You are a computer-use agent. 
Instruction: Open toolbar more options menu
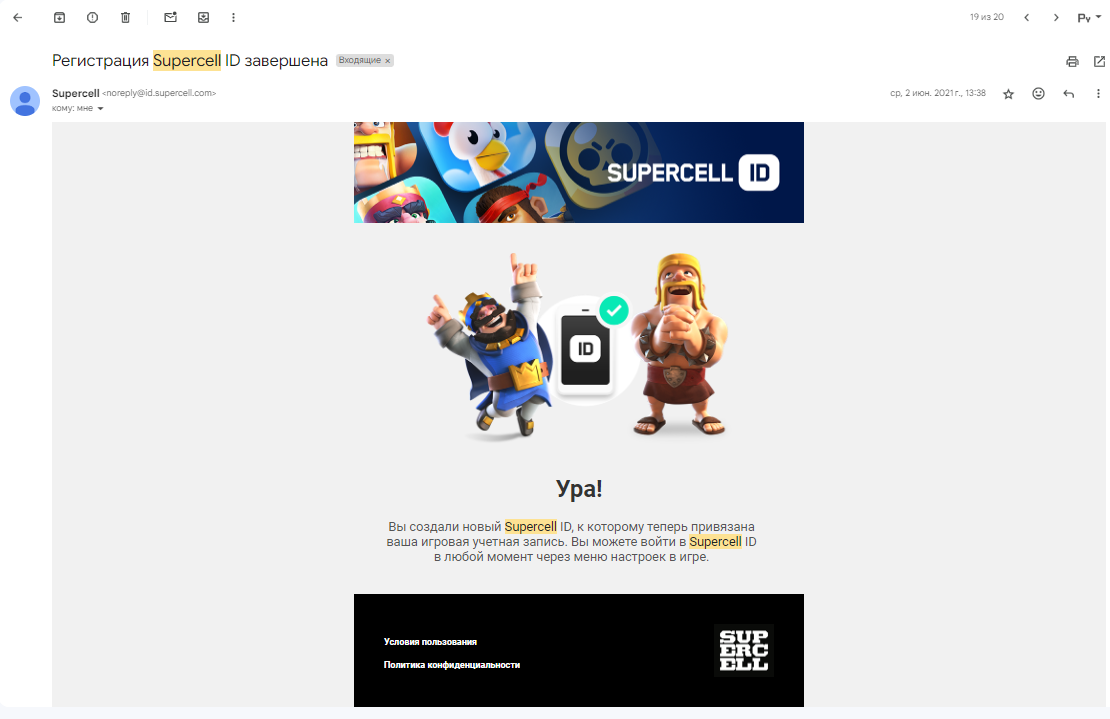click(x=234, y=18)
